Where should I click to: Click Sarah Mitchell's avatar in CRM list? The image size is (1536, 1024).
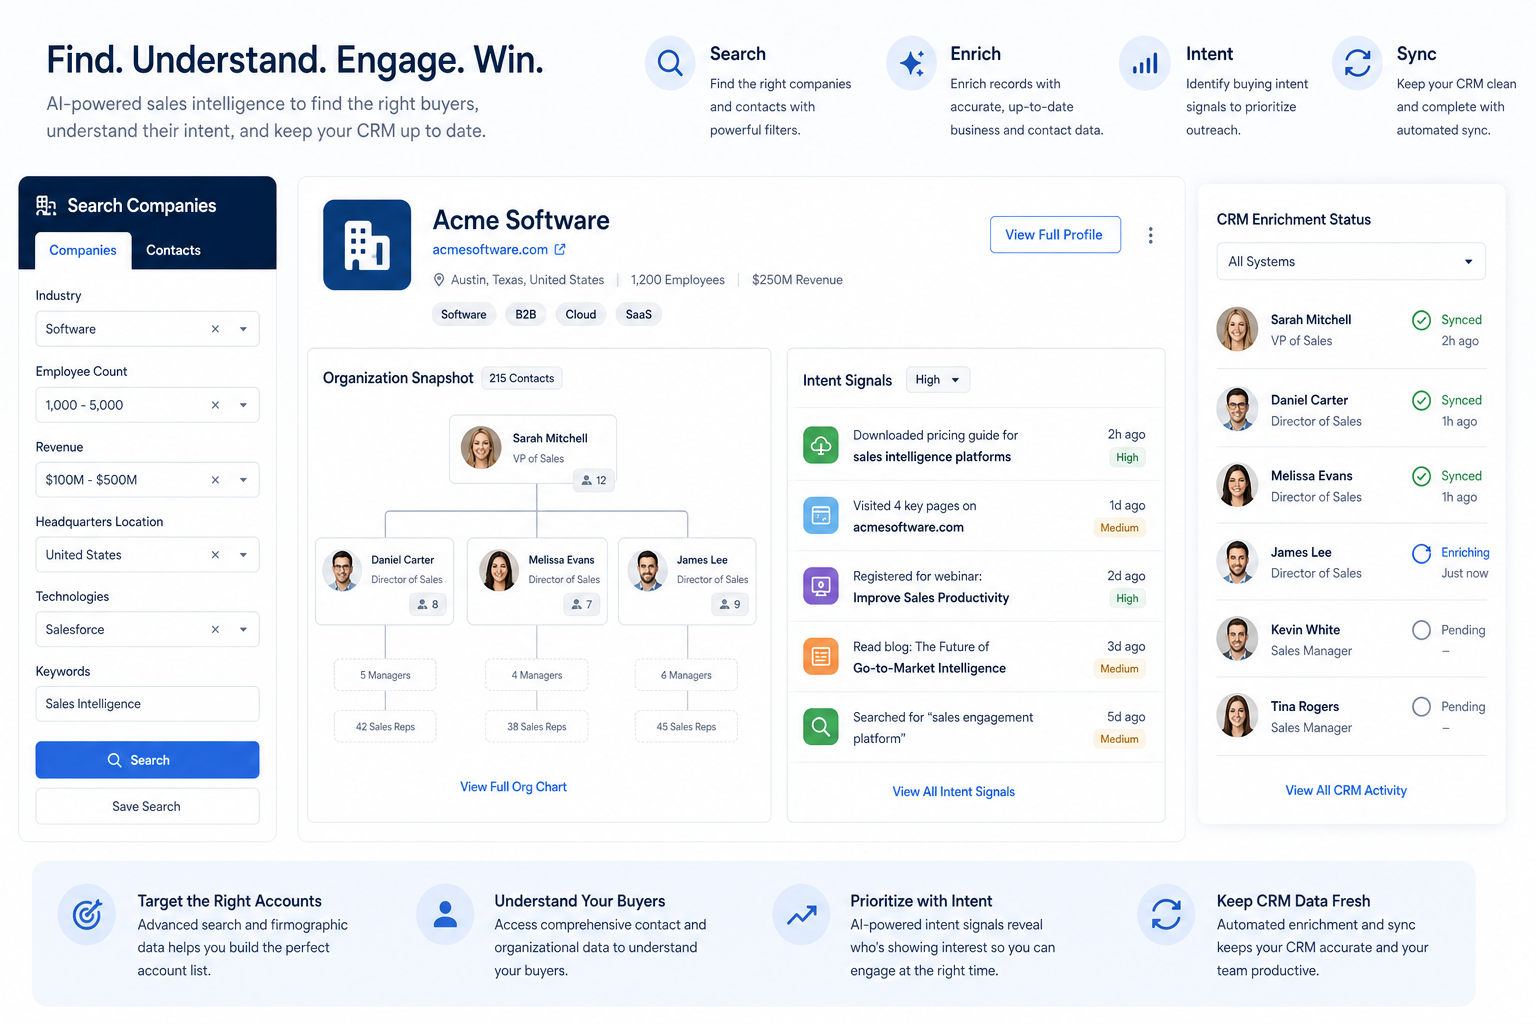(1237, 329)
